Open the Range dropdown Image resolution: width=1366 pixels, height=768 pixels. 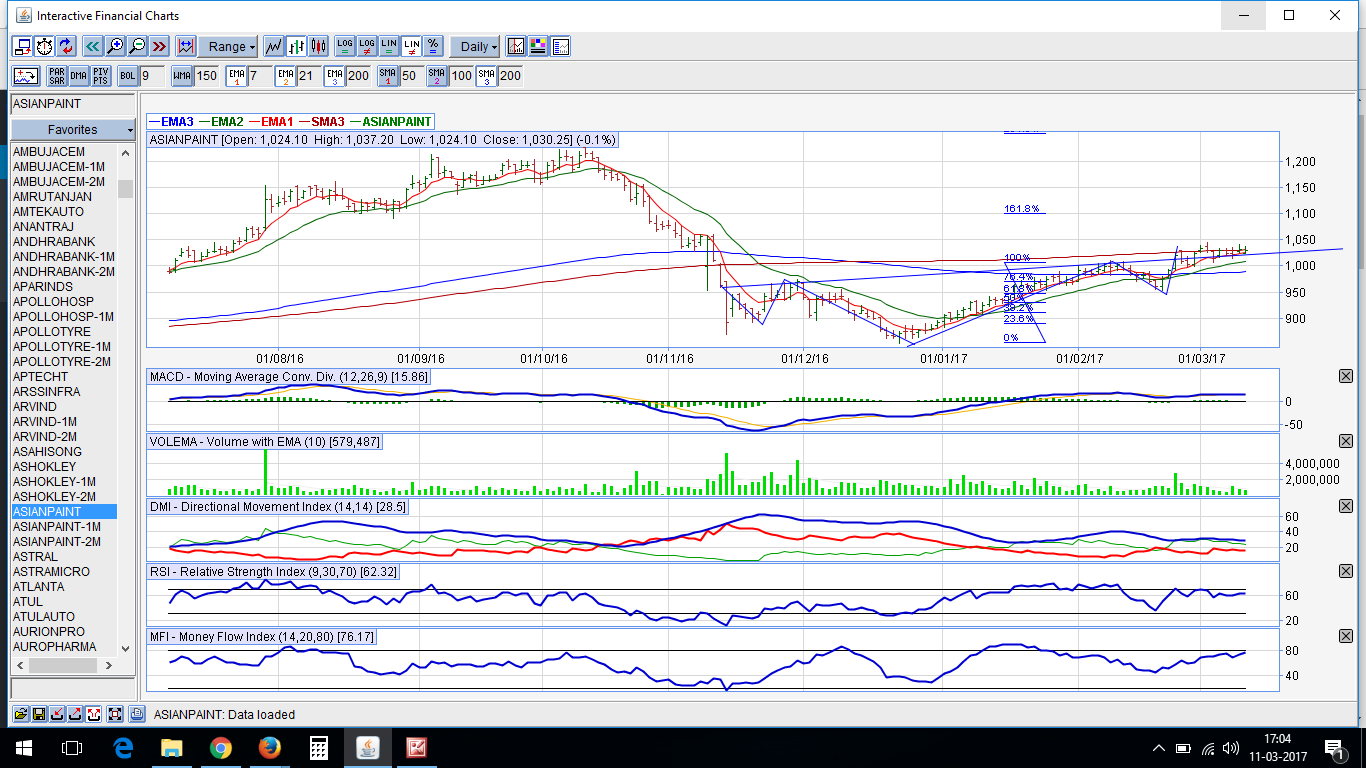coord(228,47)
